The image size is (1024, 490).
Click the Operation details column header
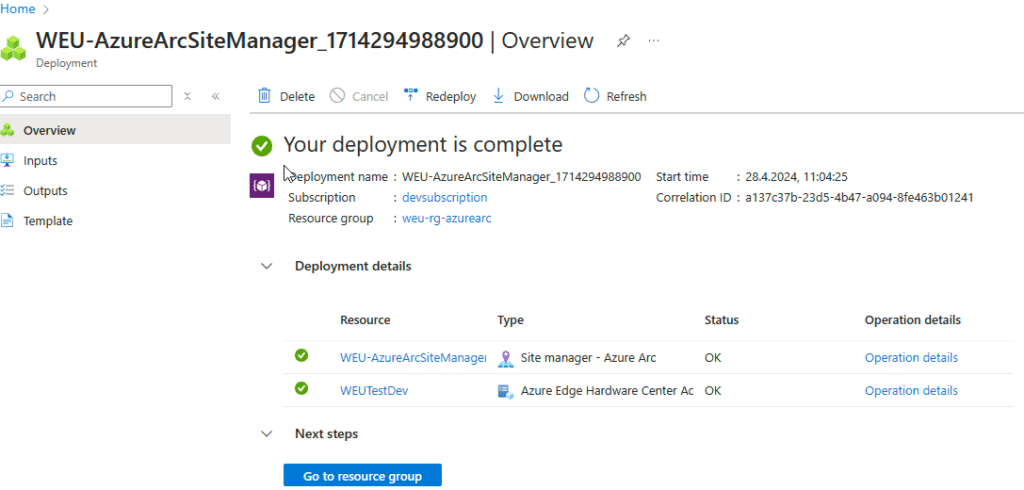point(913,320)
